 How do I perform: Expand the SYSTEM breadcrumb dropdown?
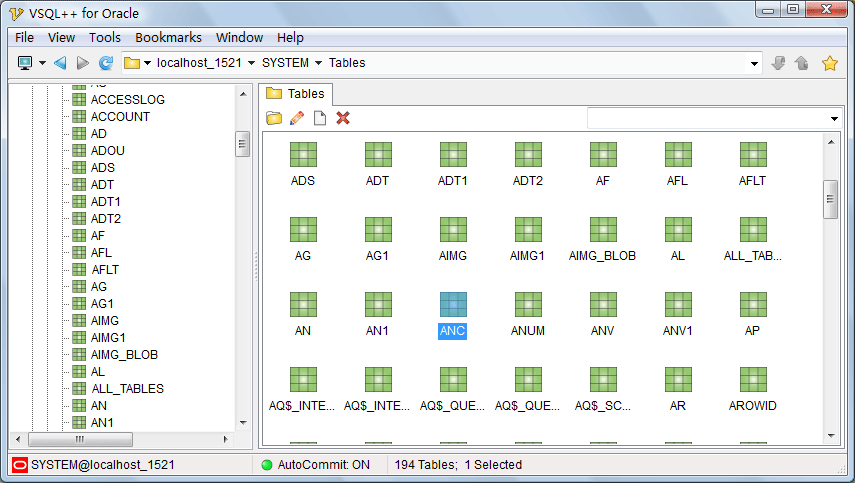coord(318,63)
